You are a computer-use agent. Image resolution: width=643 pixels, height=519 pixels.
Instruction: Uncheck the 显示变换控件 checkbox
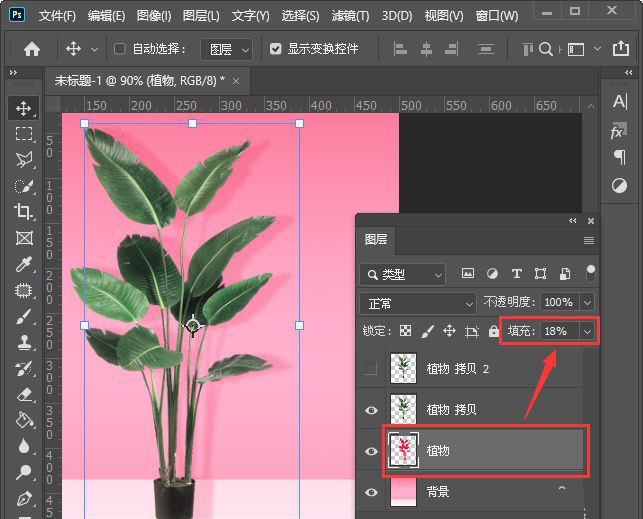[276, 49]
